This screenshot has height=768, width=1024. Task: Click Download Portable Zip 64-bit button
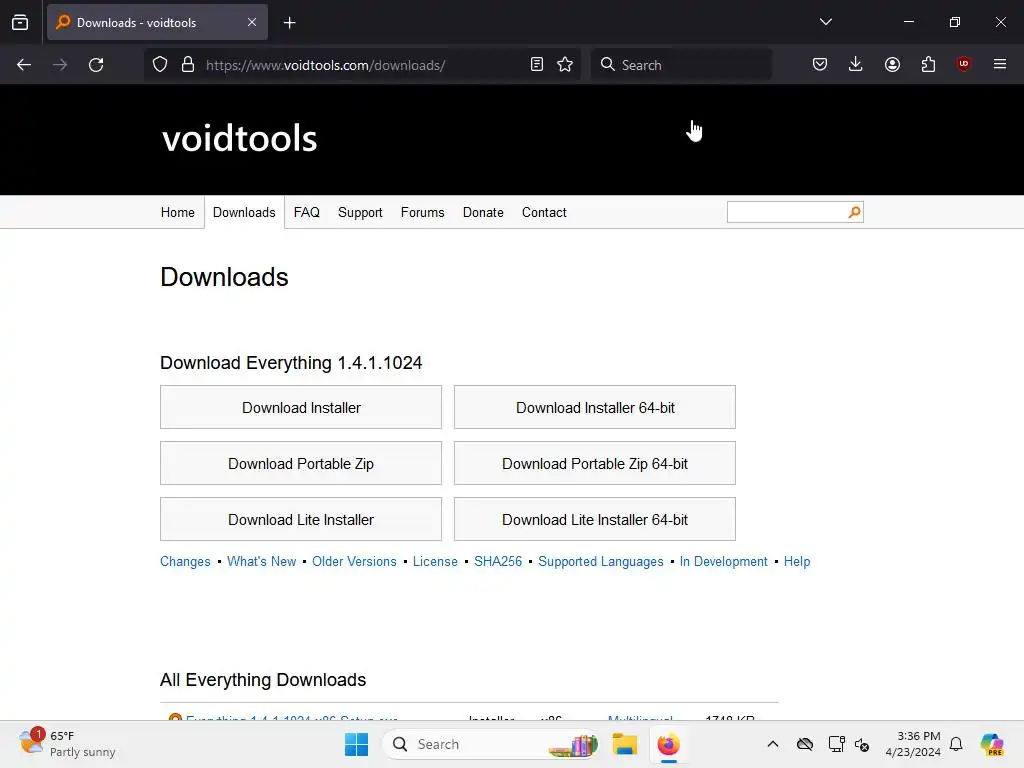click(595, 464)
